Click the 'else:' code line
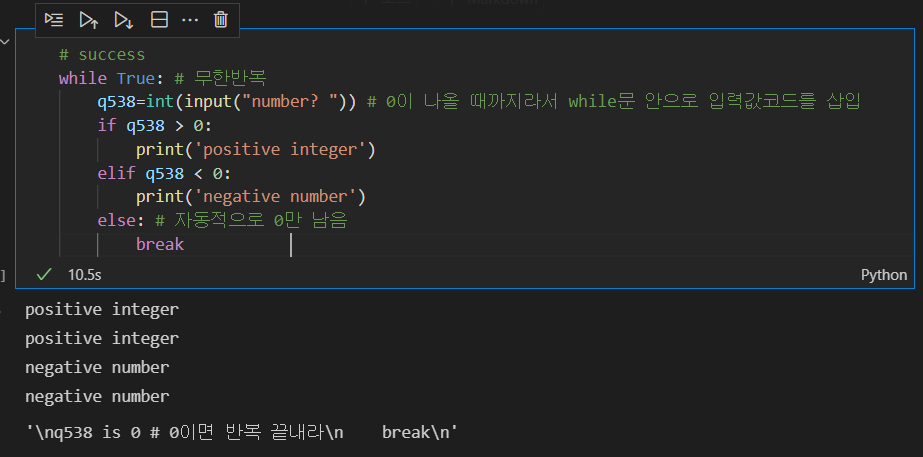The width and height of the screenshot is (923, 457). point(223,221)
